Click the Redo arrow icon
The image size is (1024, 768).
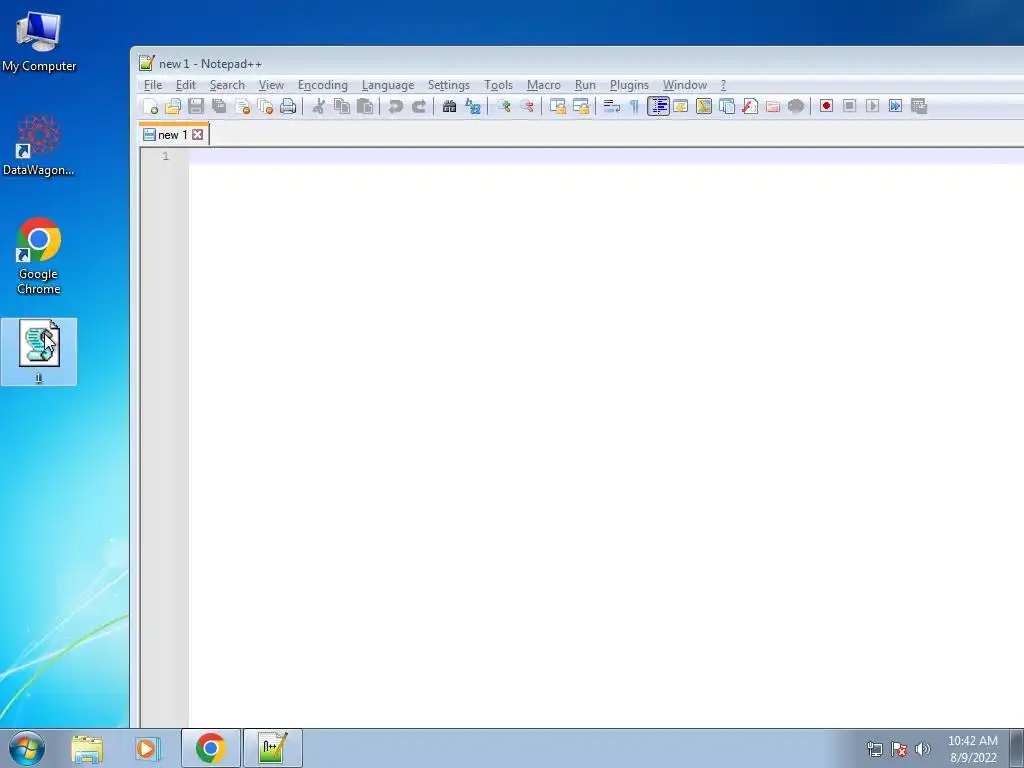tap(419, 106)
